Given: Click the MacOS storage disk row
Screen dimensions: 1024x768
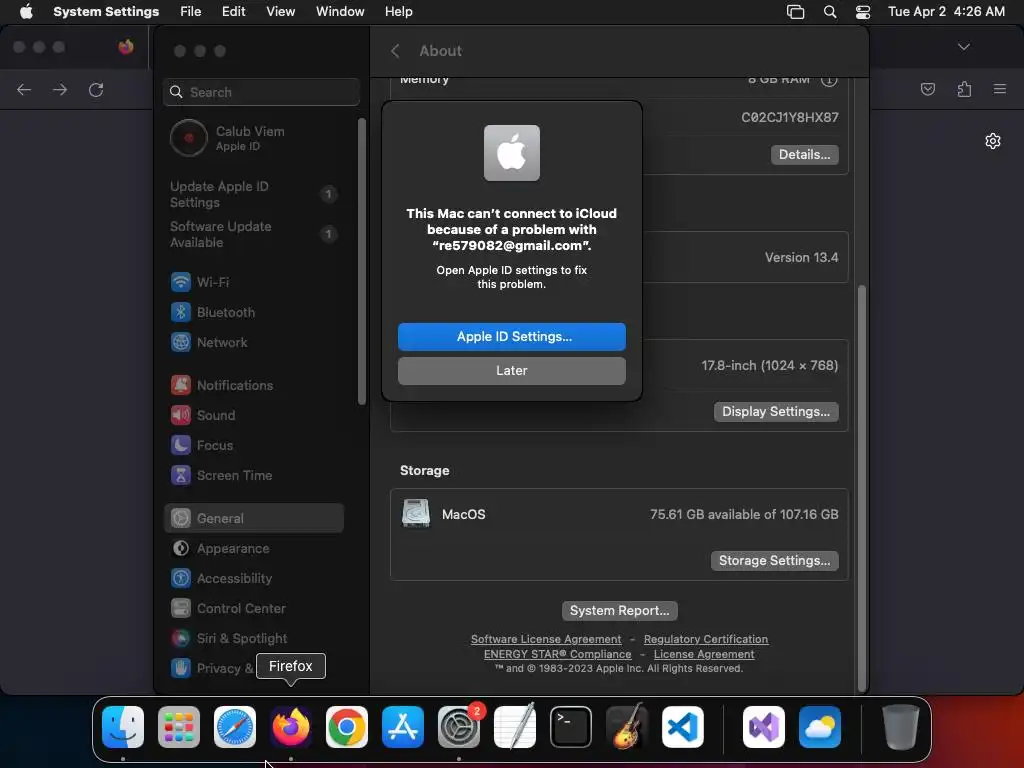Looking at the screenshot, I should 619,515.
